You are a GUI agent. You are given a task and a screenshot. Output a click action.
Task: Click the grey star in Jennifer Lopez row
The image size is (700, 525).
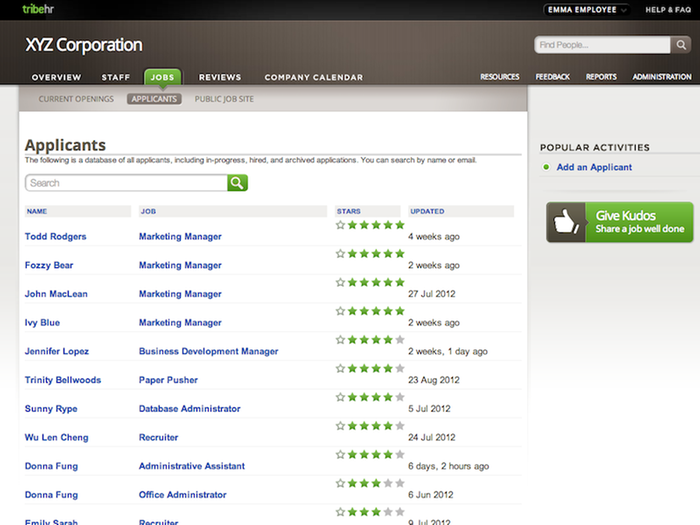click(x=400, y=340)
